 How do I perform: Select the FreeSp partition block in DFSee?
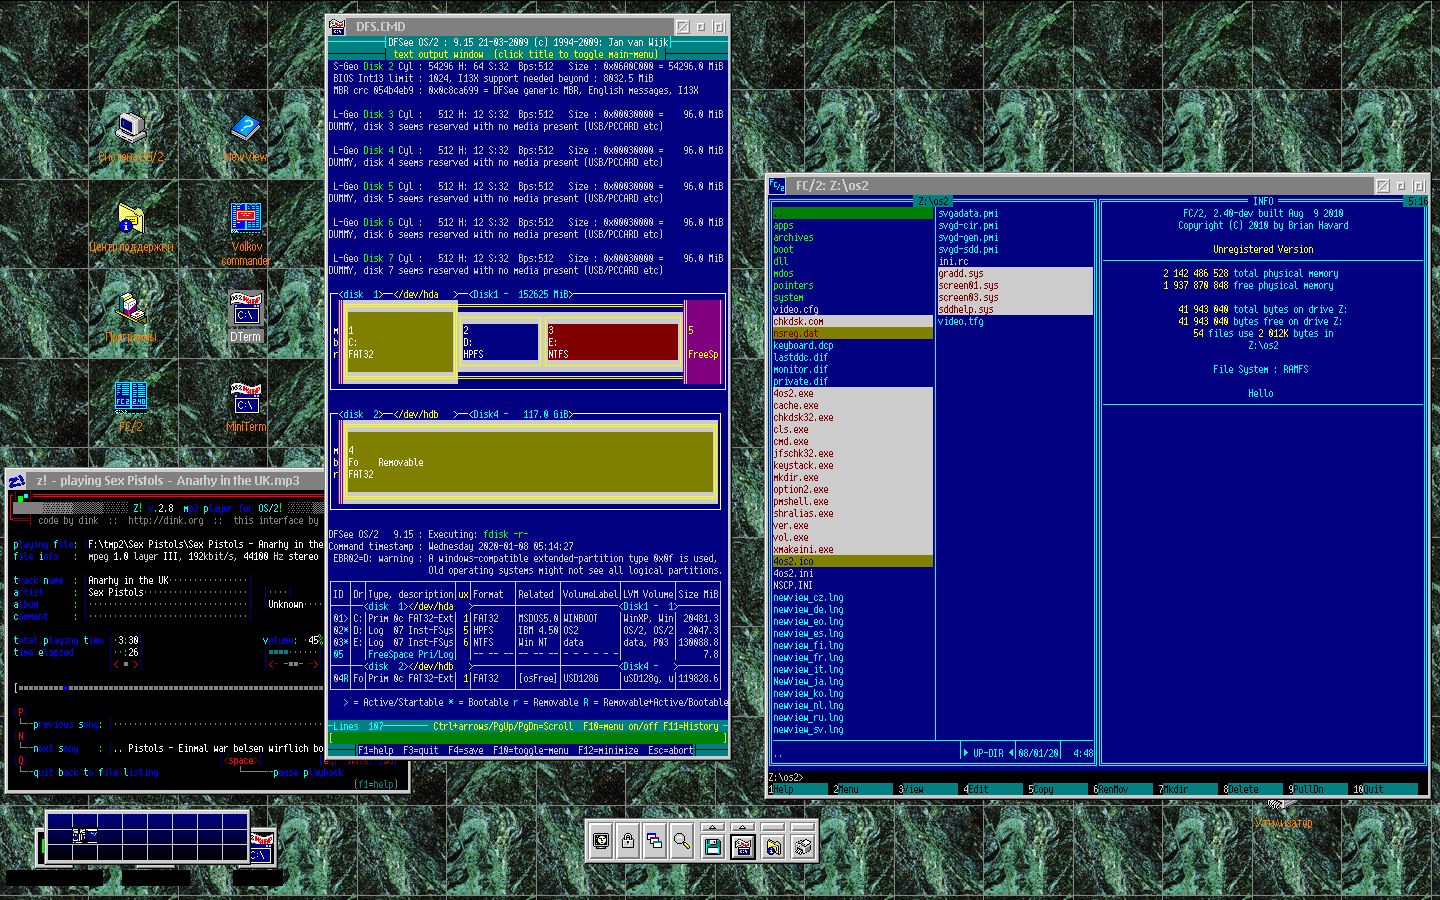pos(703,342)
